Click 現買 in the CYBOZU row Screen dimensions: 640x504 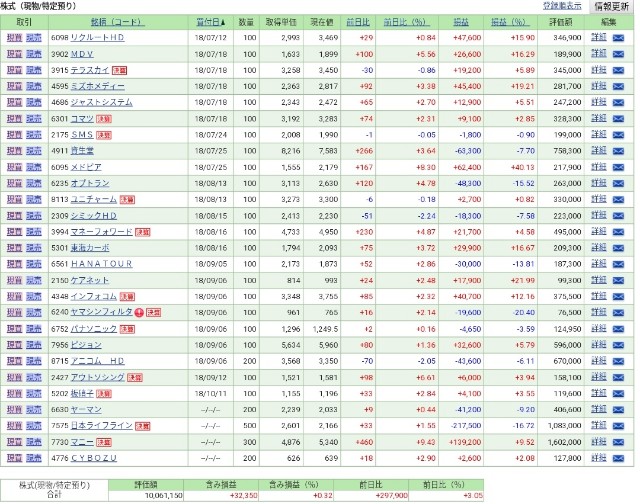point(14,458)
